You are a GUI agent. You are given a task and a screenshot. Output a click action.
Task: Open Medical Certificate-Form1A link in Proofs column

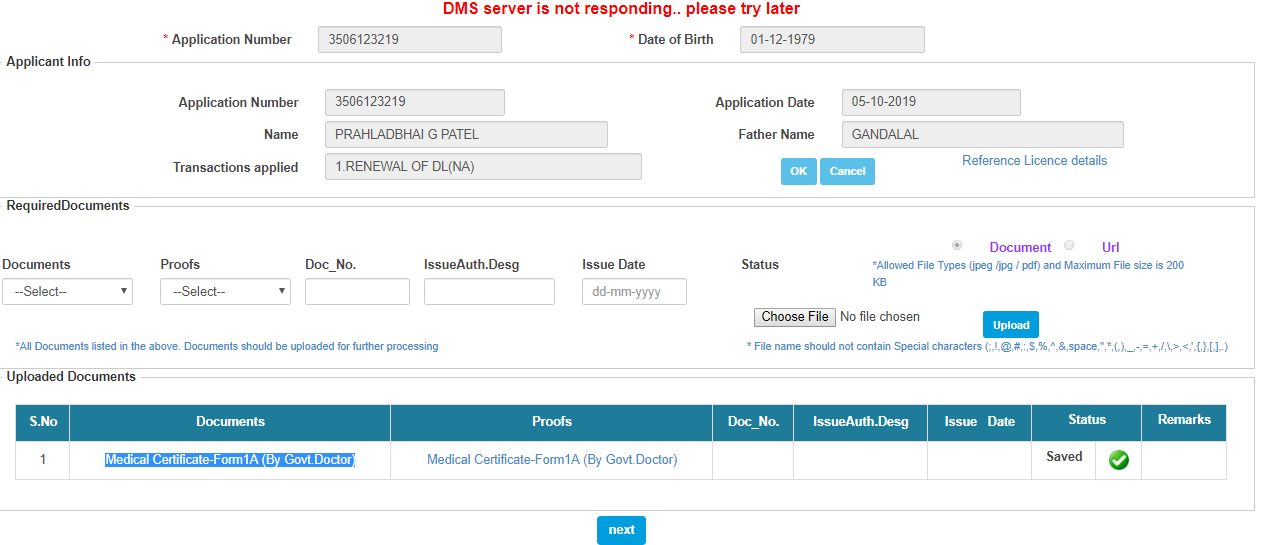[552, 459]
